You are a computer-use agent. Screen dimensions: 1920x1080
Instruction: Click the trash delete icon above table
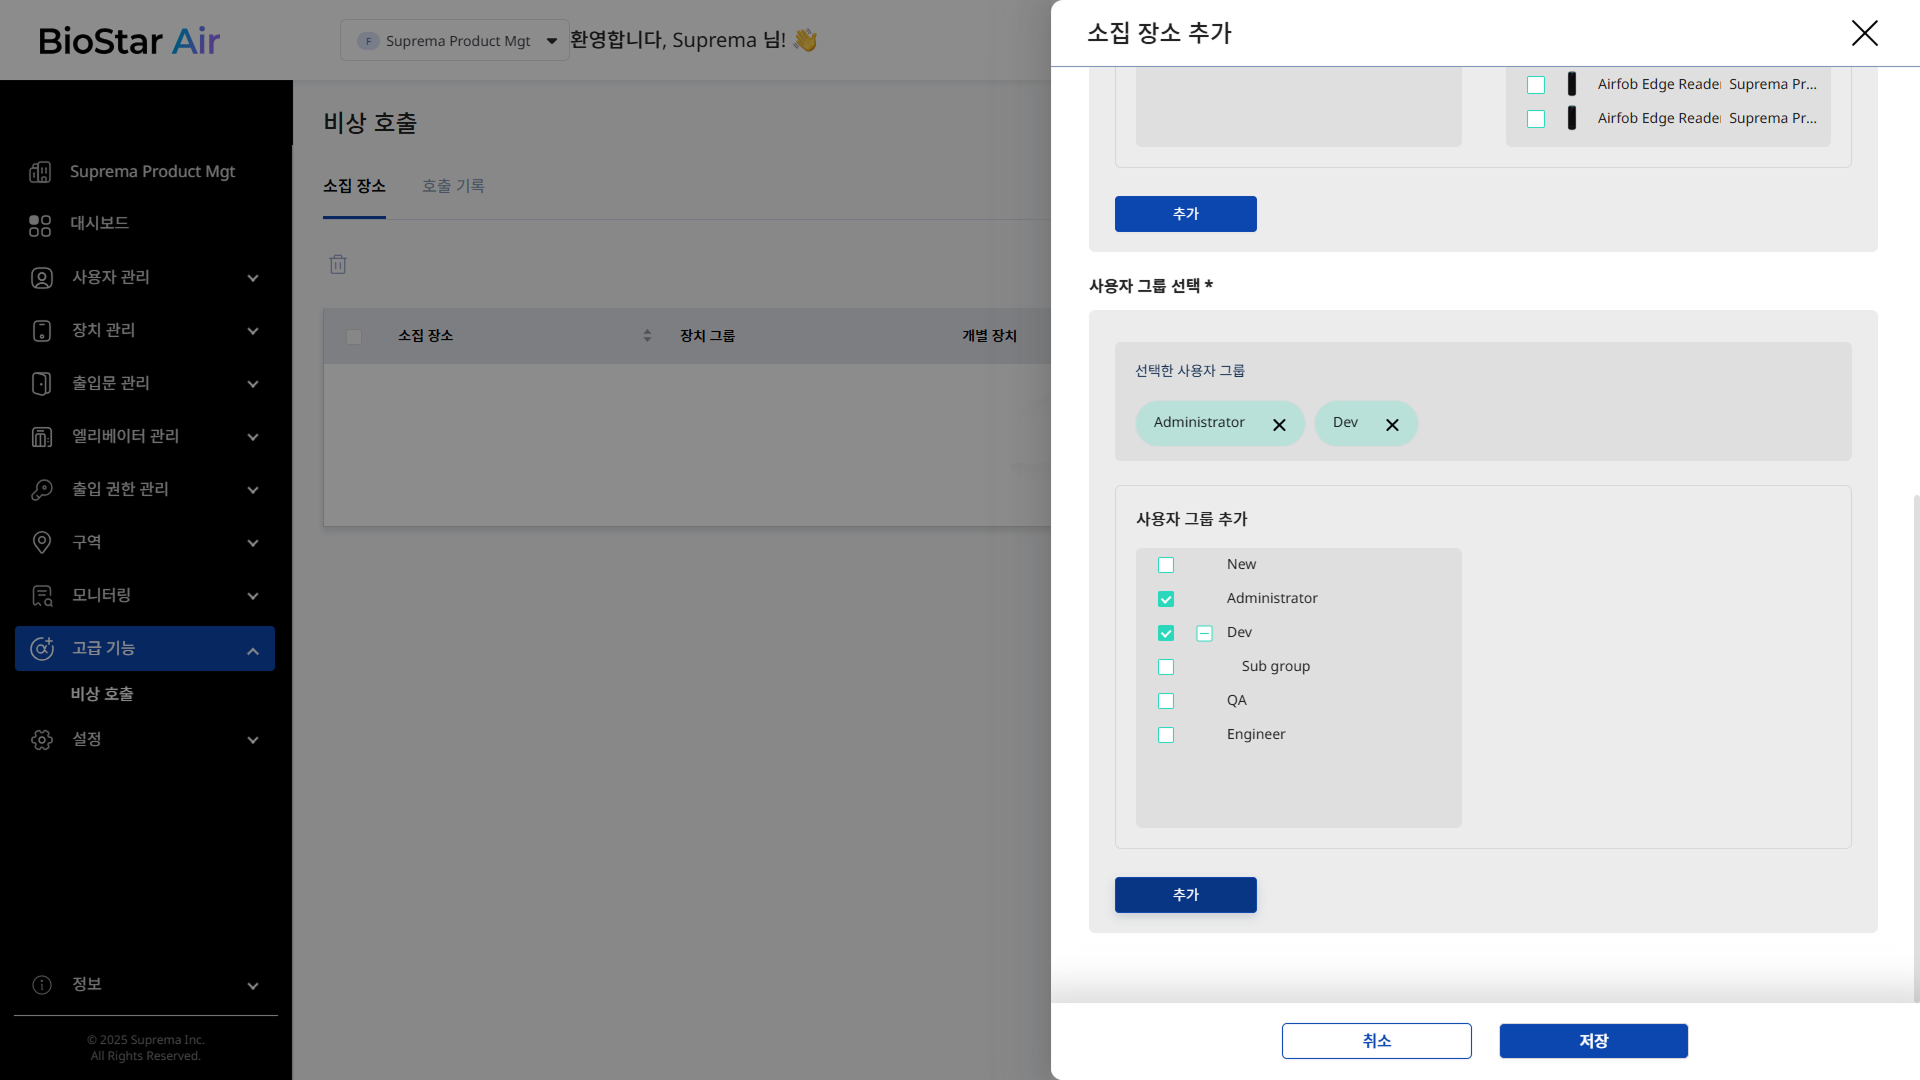point(338,265)
